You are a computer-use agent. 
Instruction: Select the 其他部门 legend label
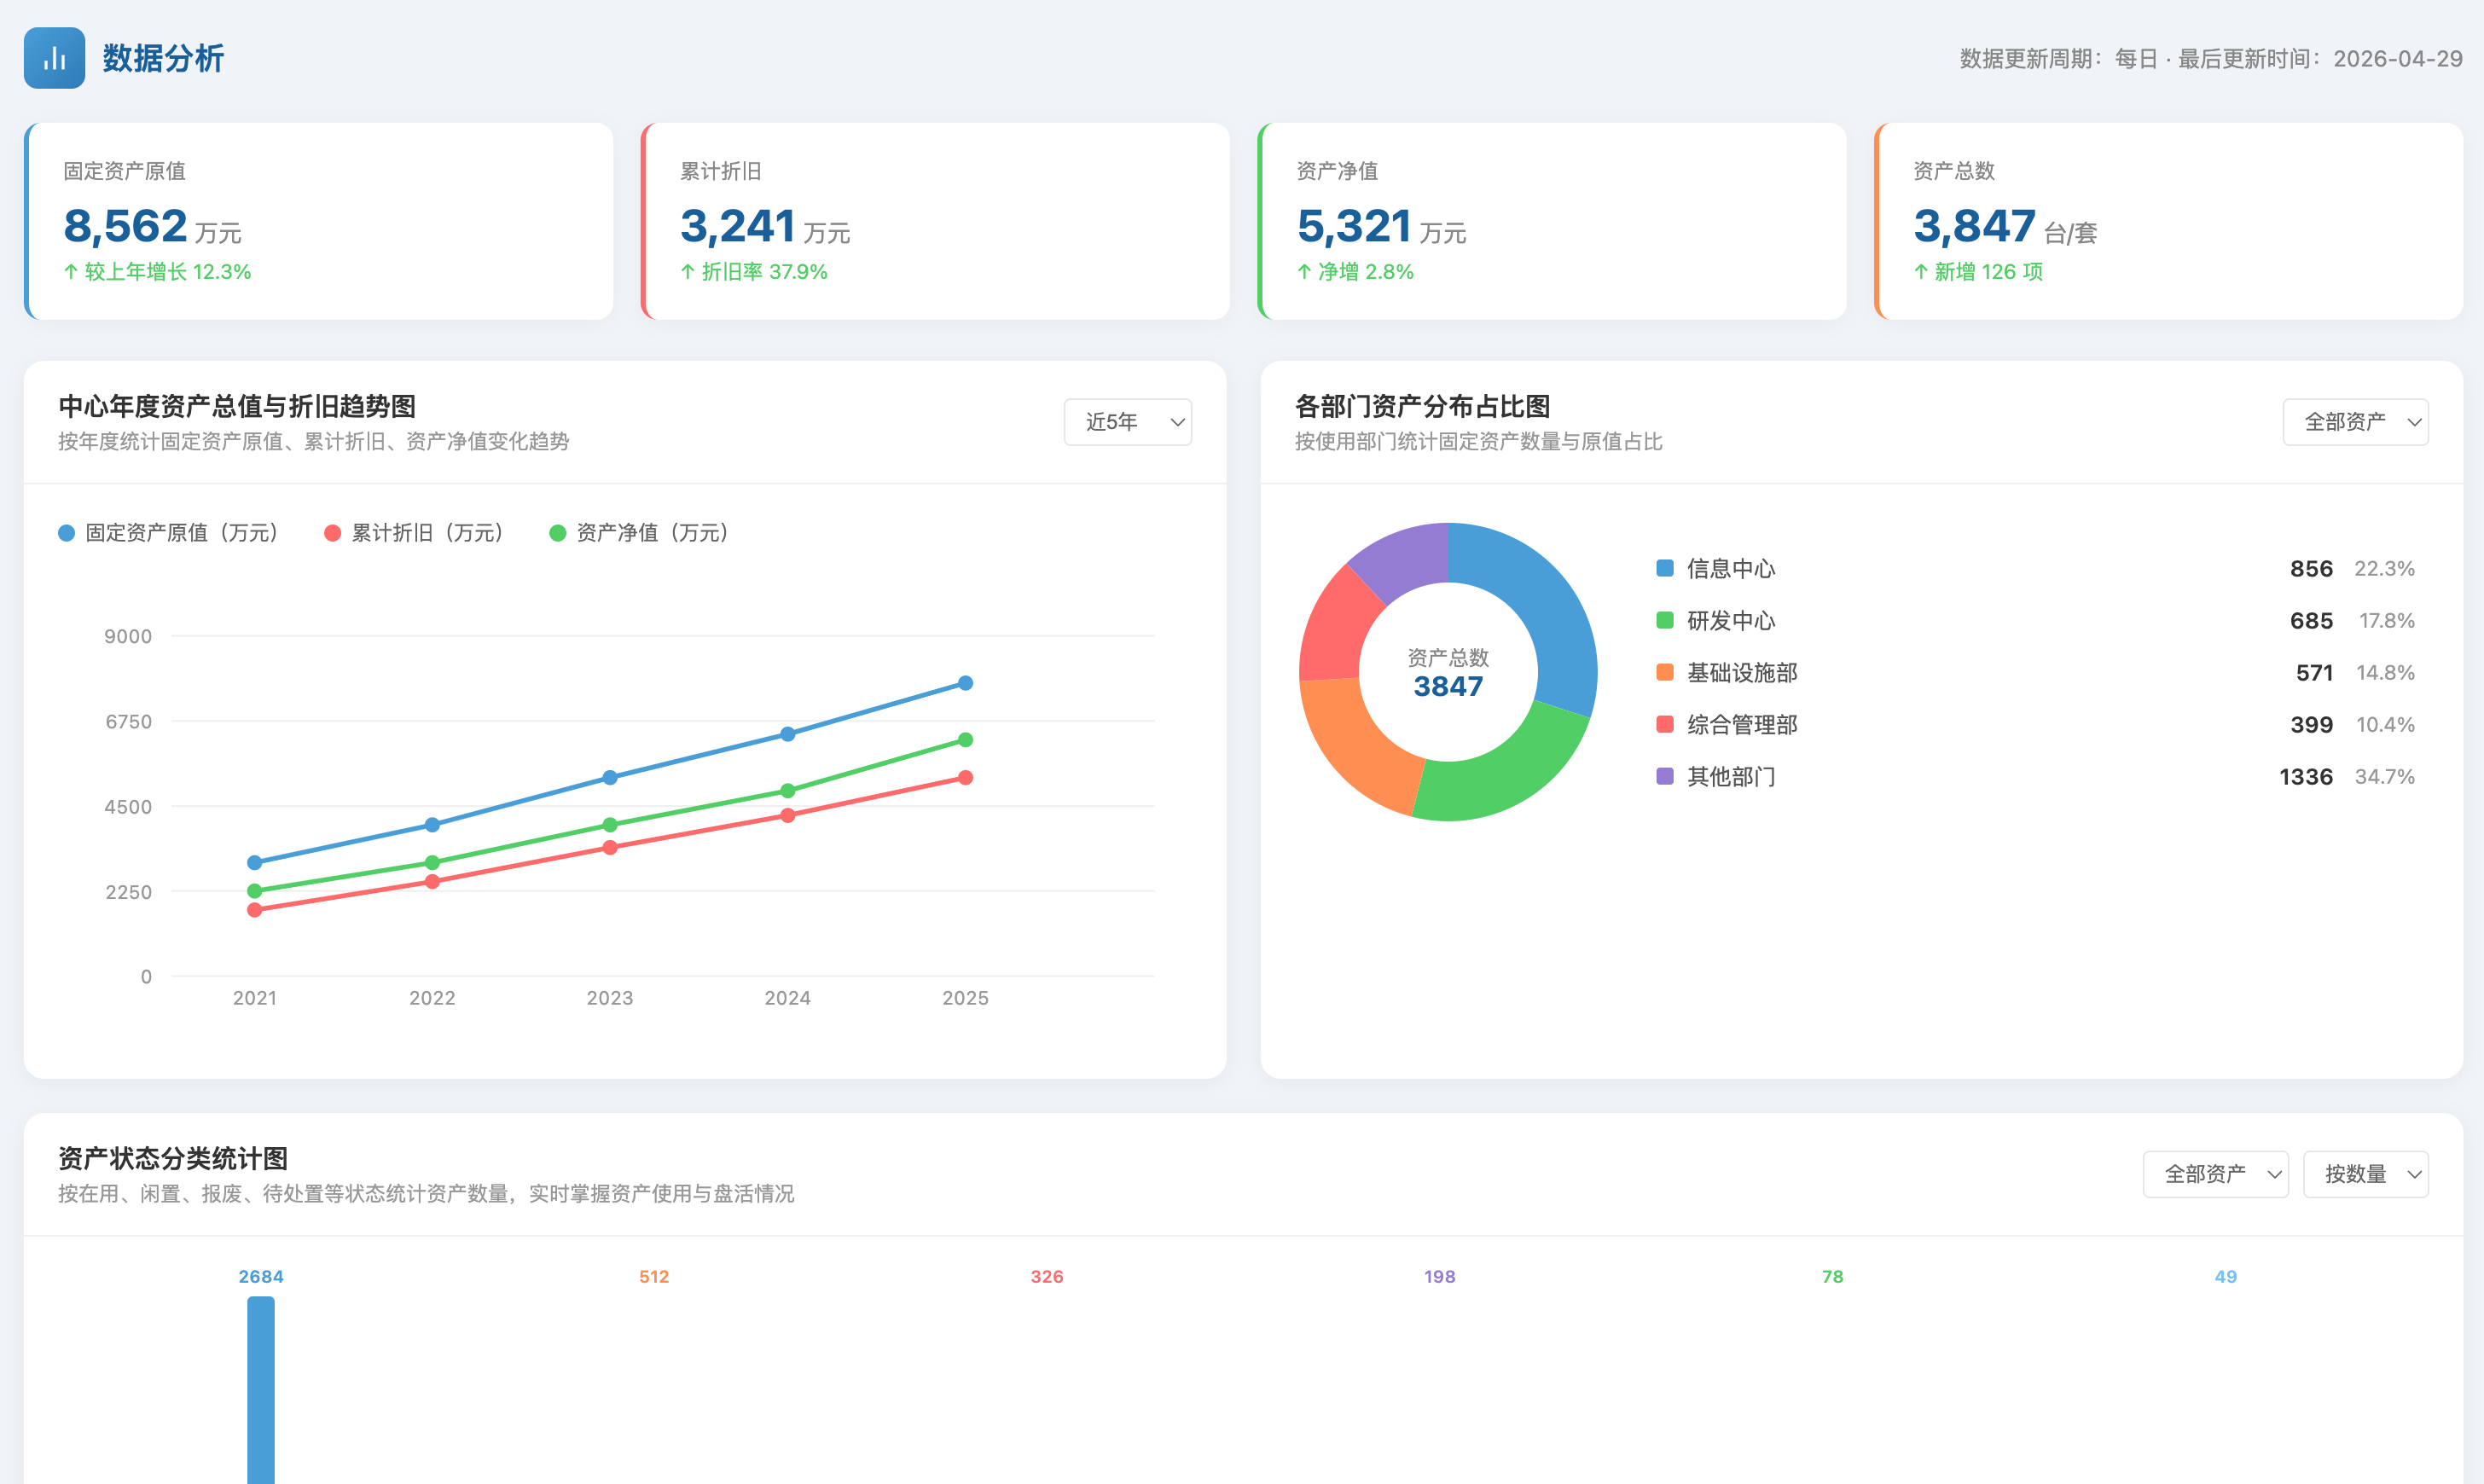[x=1731, y=777]
